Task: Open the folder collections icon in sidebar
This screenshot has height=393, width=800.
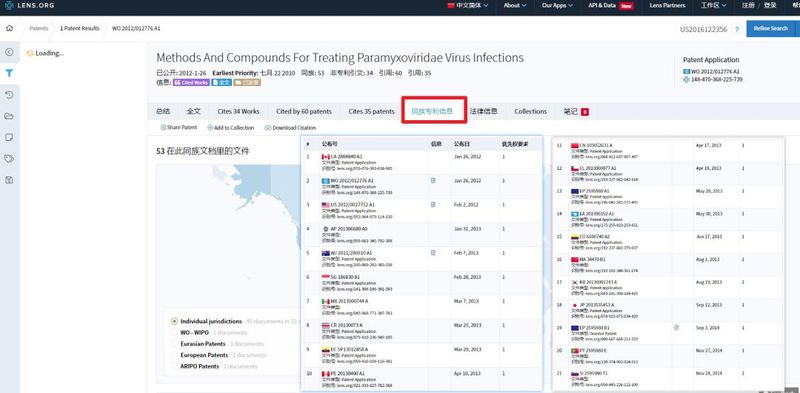Action: point(9,116)
